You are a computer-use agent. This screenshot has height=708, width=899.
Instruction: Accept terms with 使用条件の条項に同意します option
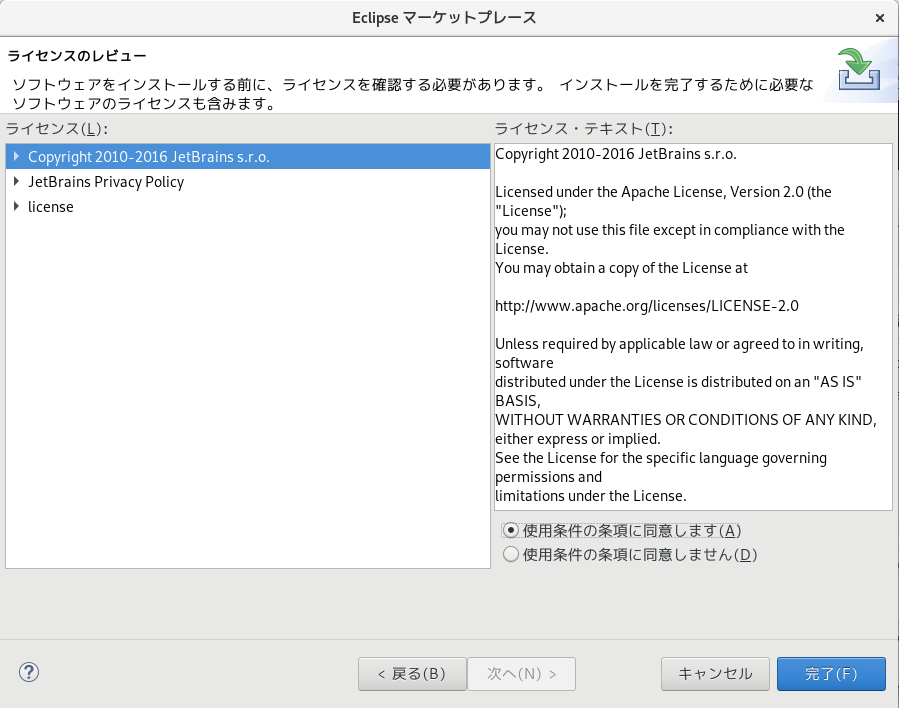pyautogui.click(x=512, y=530)
